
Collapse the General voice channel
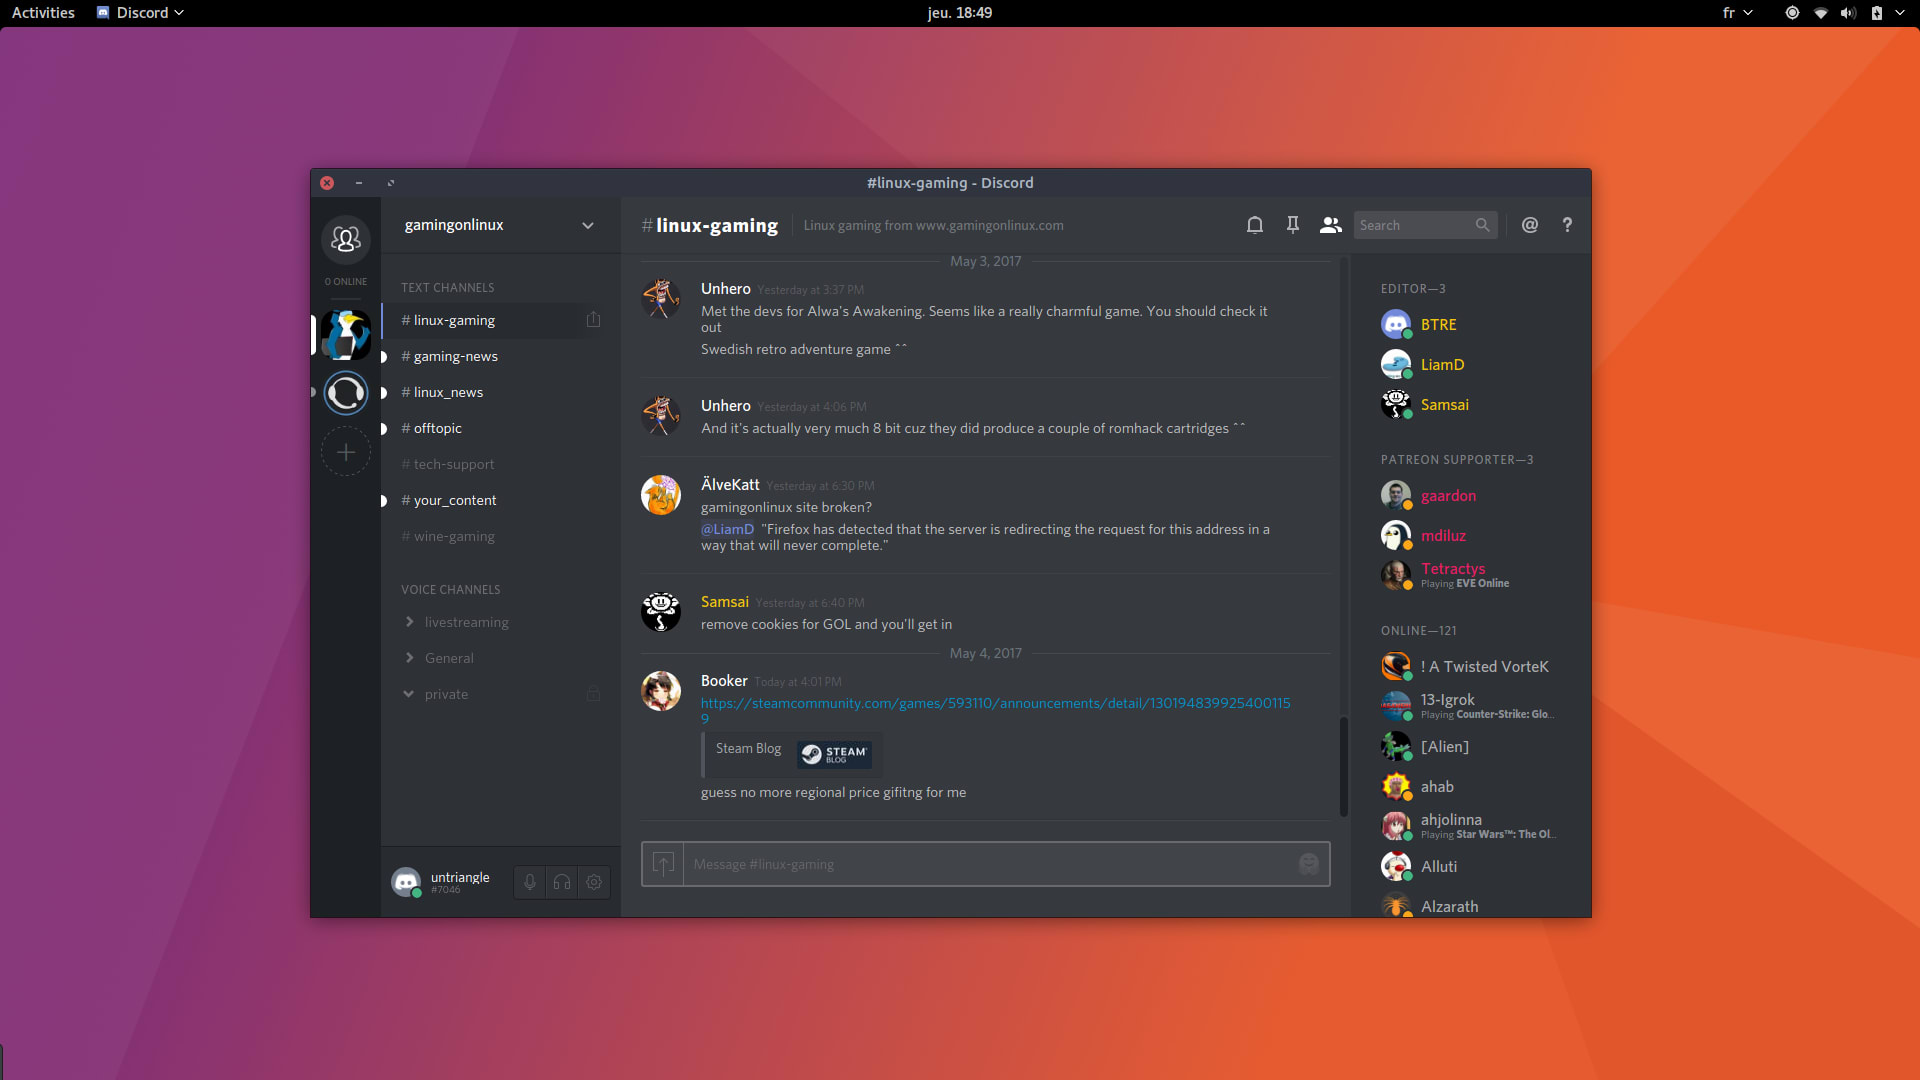410,657
